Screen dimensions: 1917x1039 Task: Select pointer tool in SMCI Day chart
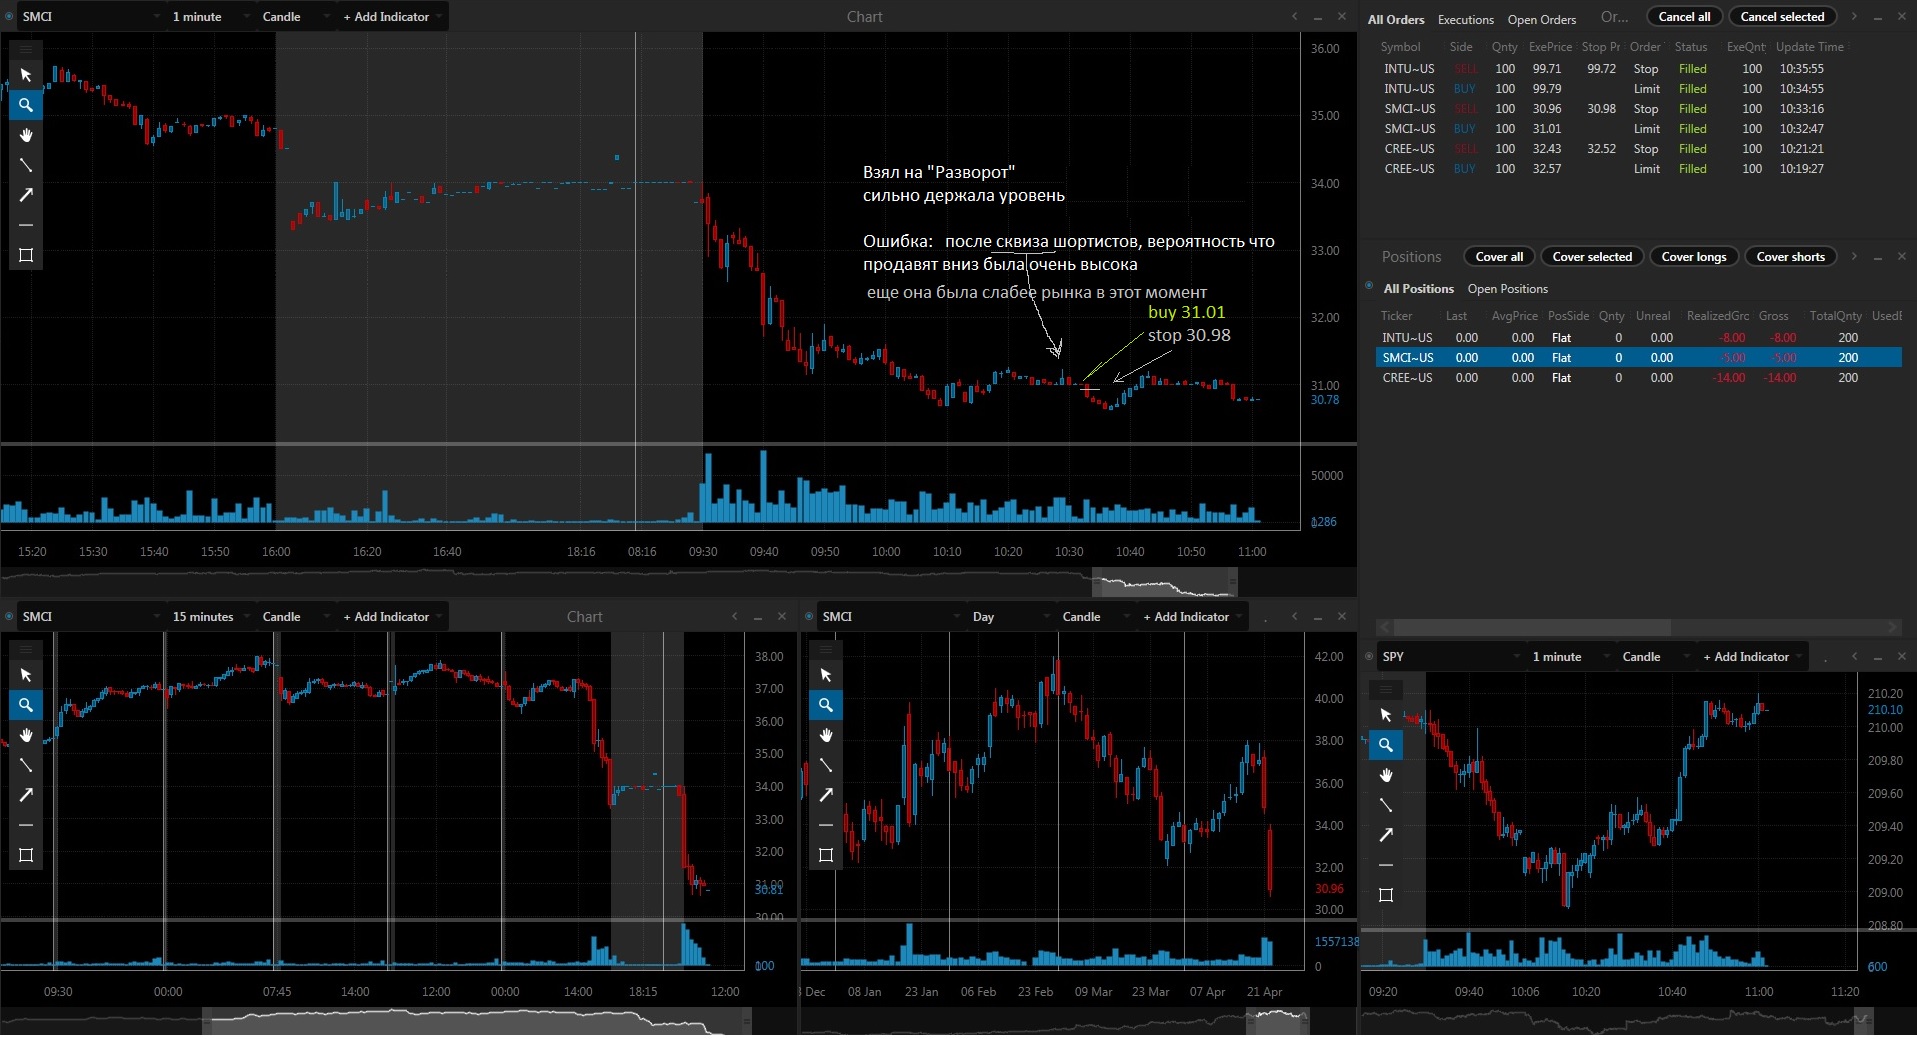826,675
